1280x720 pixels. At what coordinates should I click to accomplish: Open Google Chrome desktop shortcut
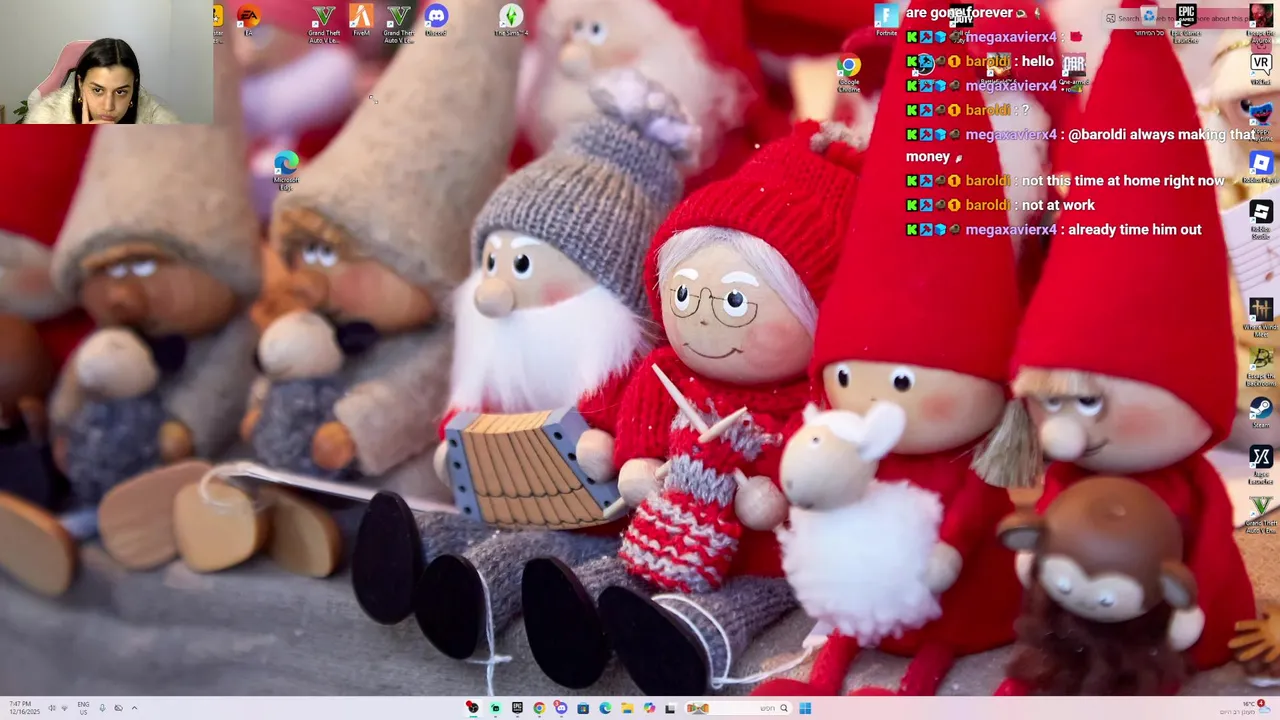[849, 74]
